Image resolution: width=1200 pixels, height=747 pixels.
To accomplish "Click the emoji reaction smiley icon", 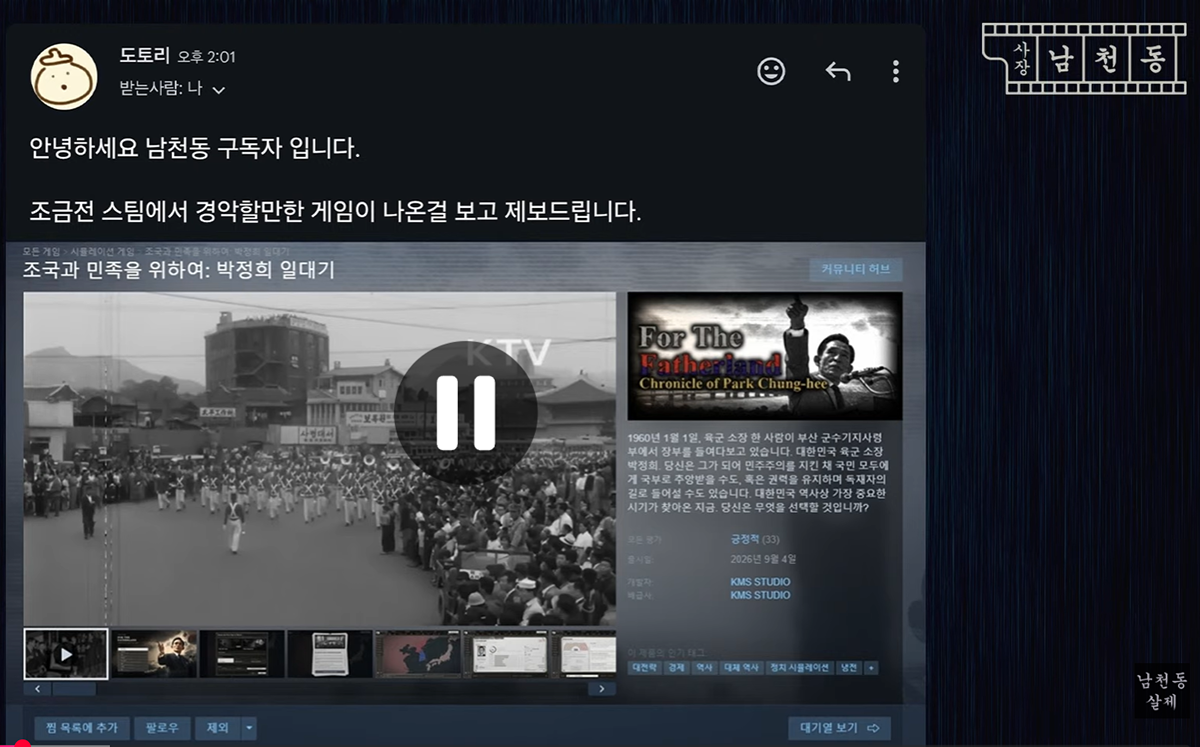I will pyautogui.click(x=771, y=71).
